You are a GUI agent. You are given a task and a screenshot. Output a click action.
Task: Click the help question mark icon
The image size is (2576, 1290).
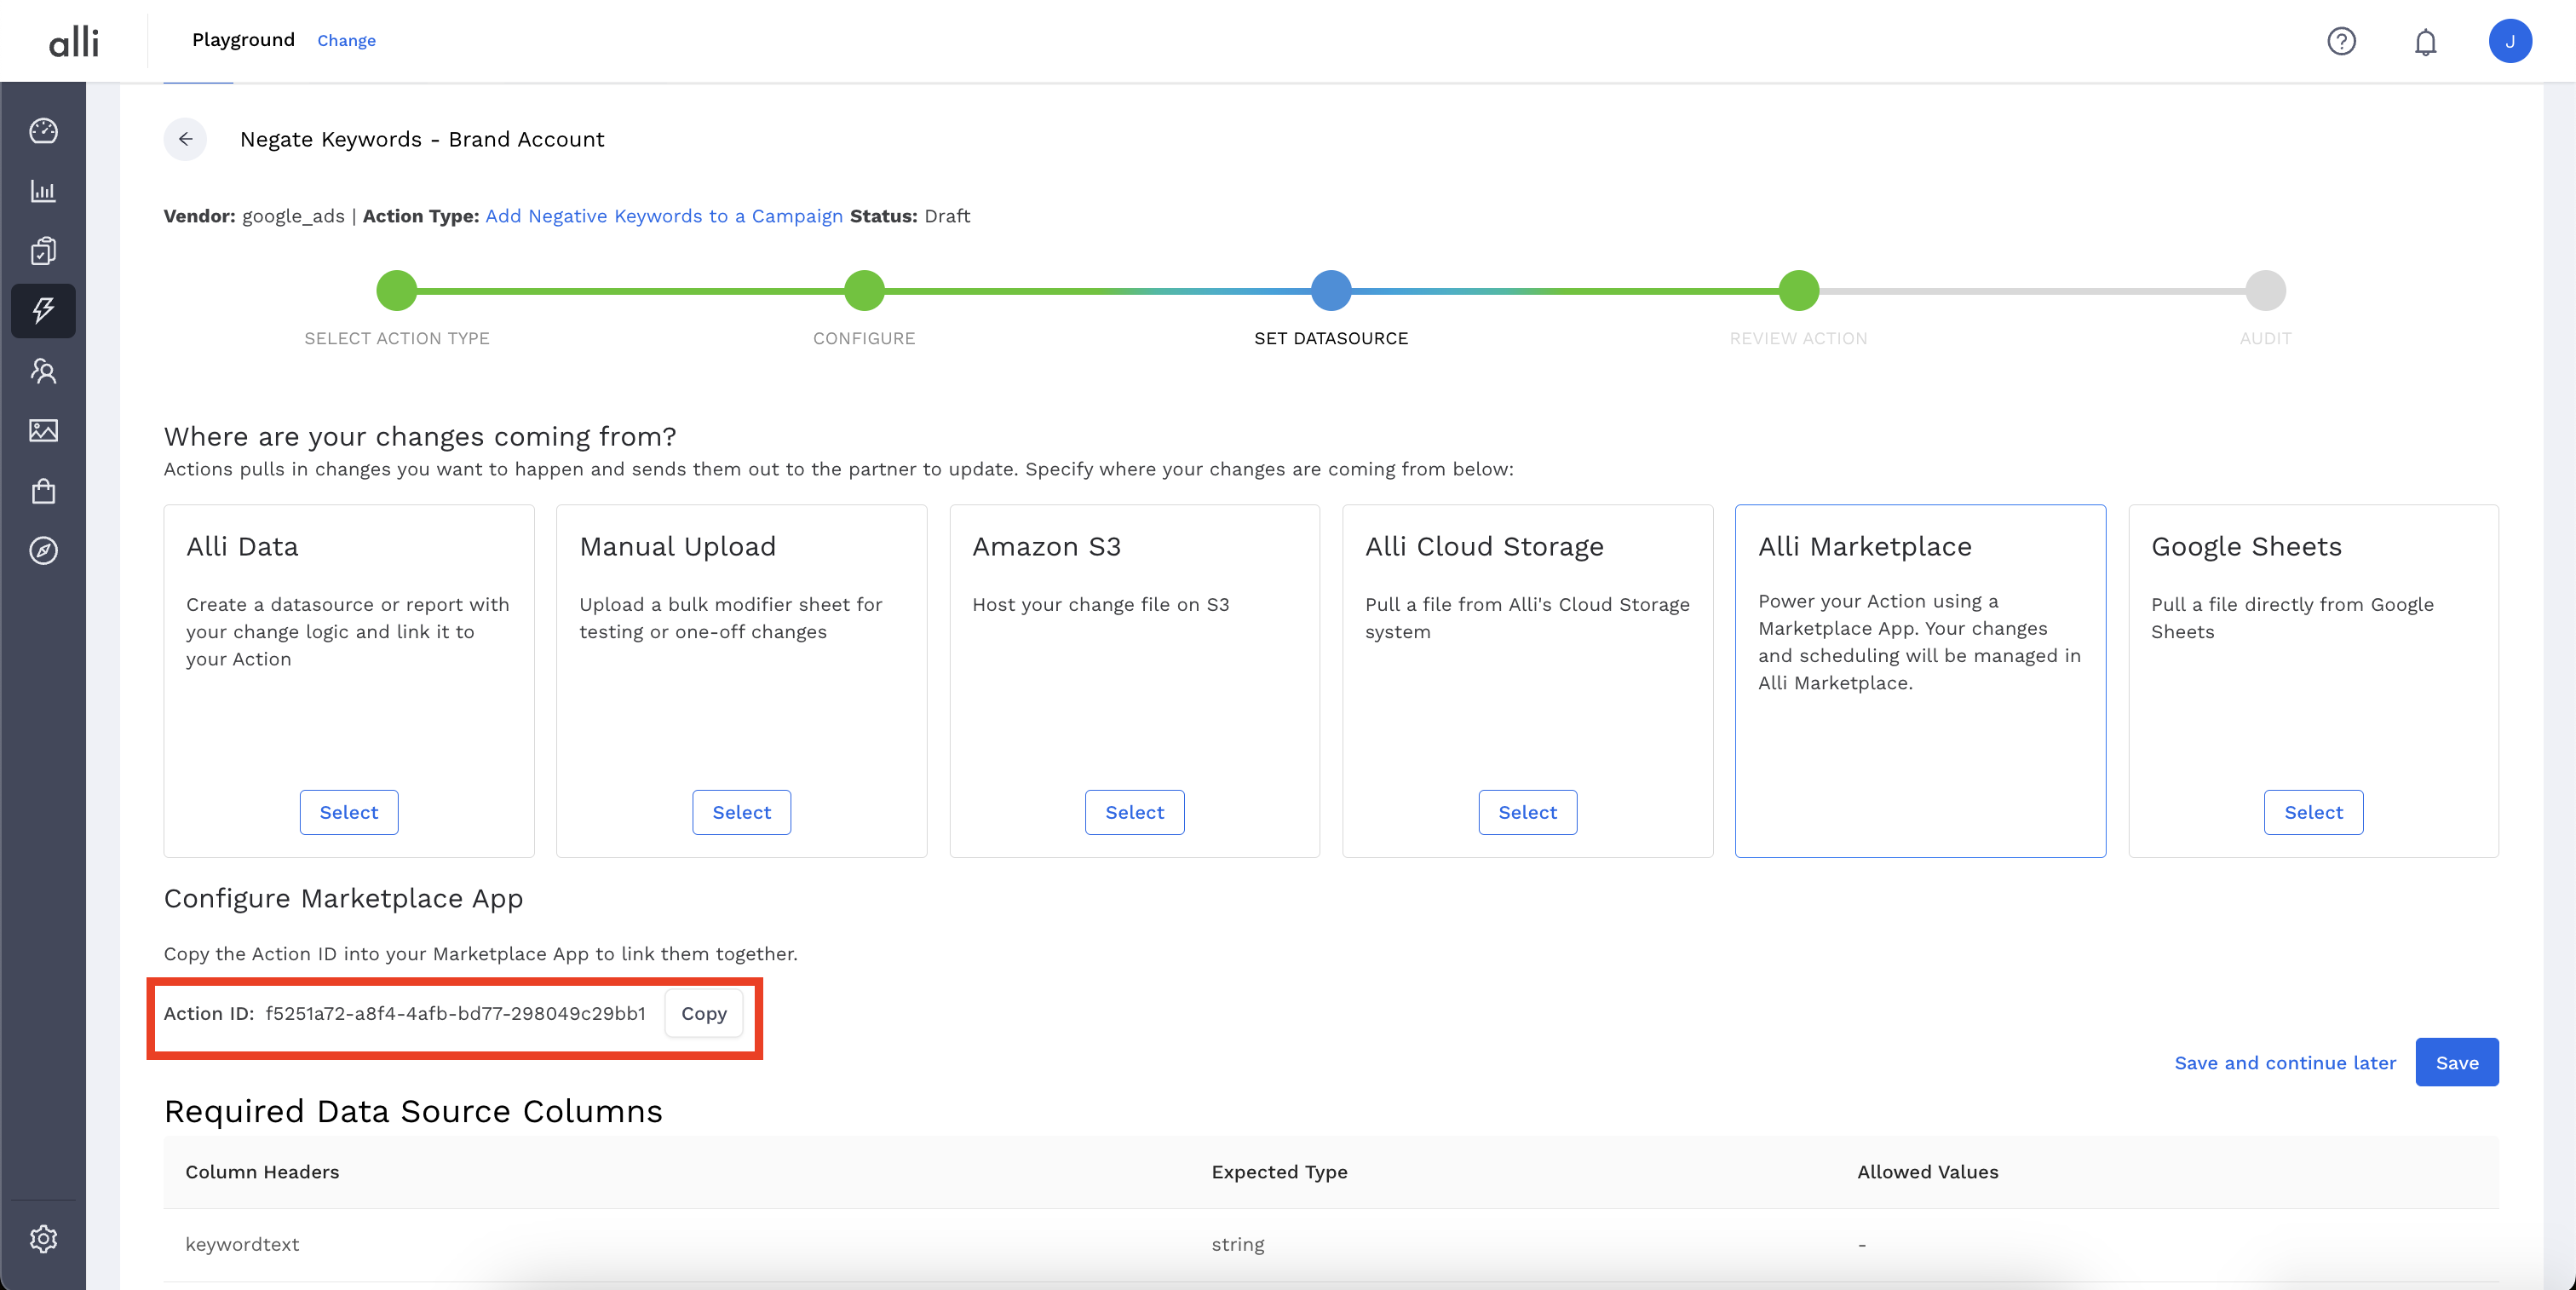coord(2341,41)
